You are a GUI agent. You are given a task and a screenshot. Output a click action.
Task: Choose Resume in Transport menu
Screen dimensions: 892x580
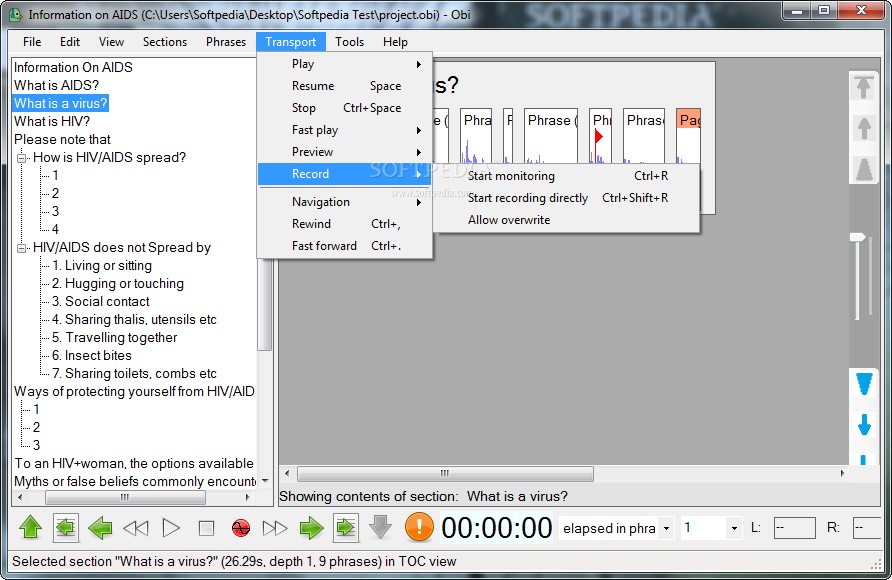click(345, 86)
